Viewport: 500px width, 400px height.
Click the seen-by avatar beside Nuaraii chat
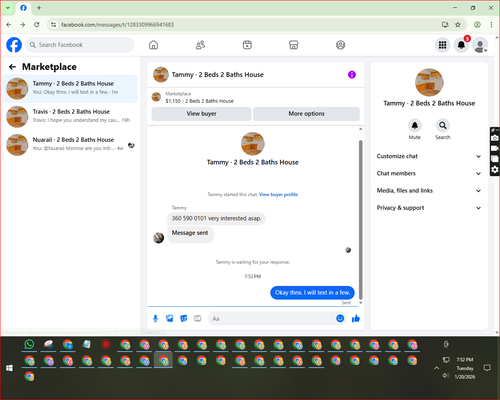click(131, 145)
